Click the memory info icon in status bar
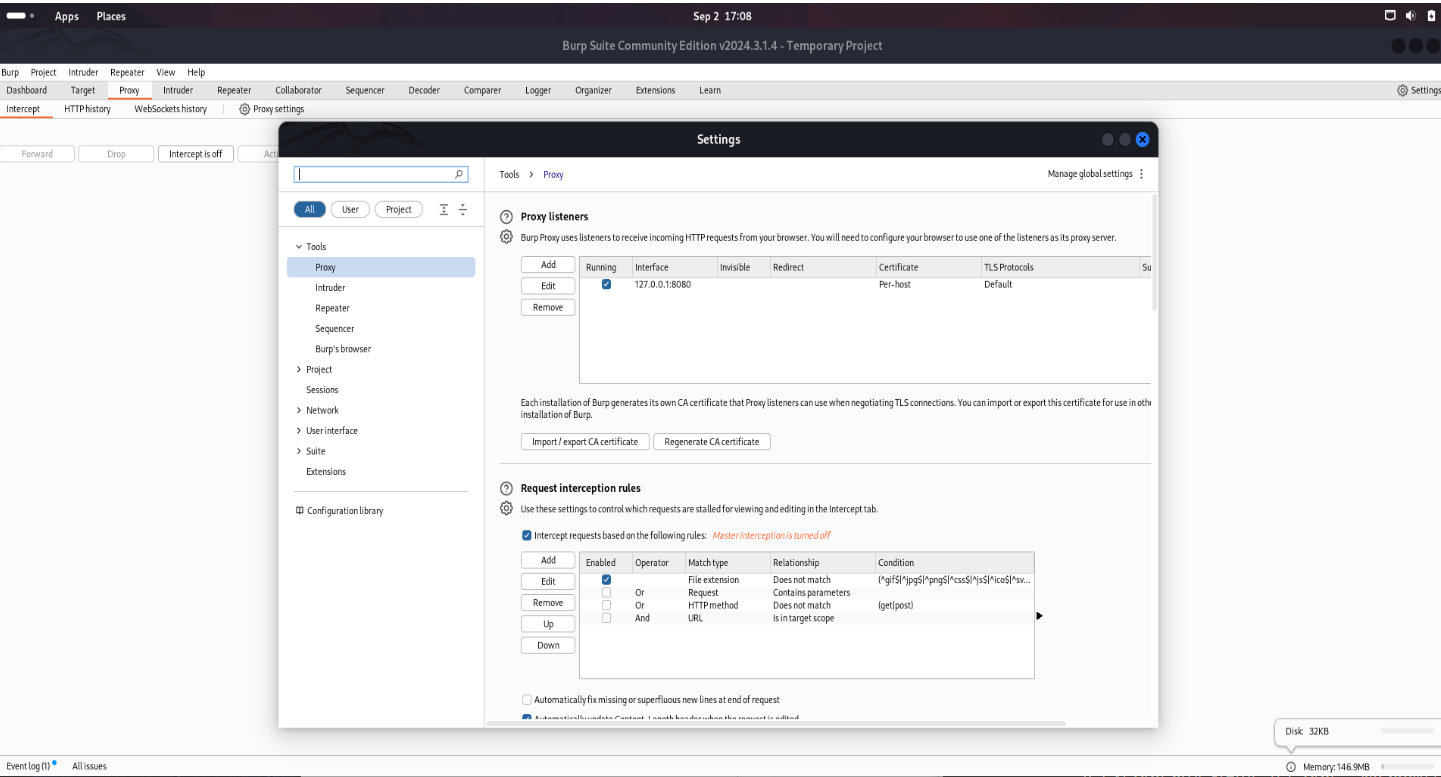Image resolution: width=1441 pixels, height=777 pixels. [x=1291, y=767]
